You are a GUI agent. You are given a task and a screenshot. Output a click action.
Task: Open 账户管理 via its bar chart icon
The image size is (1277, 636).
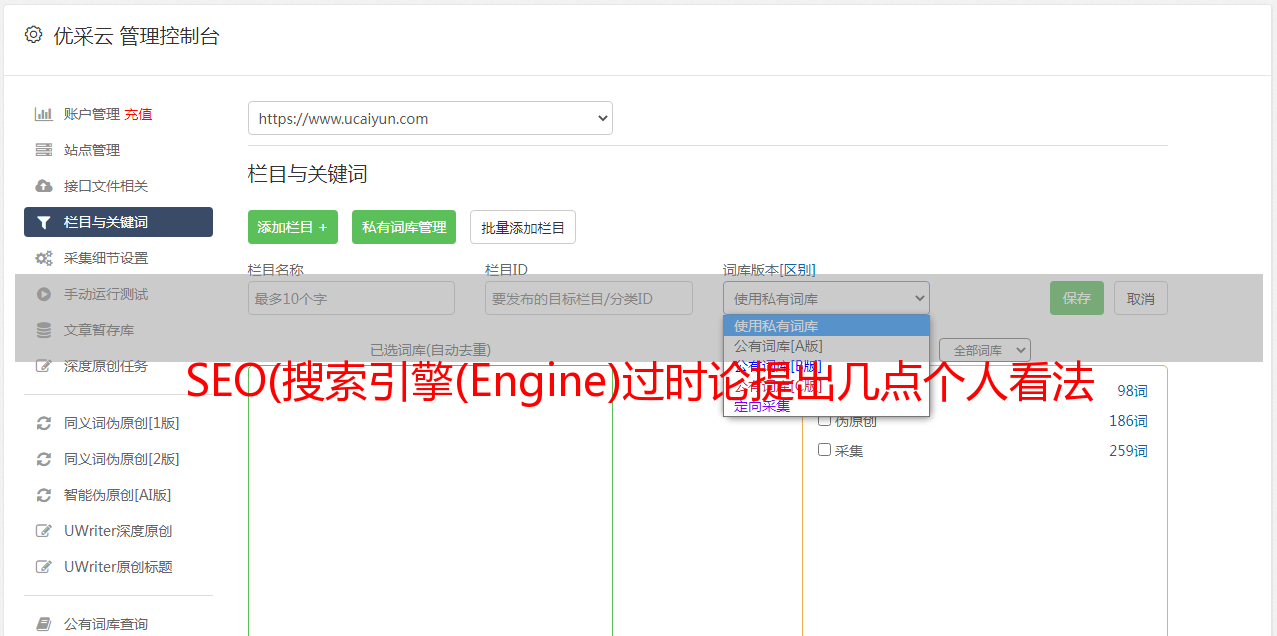point(43,114)
